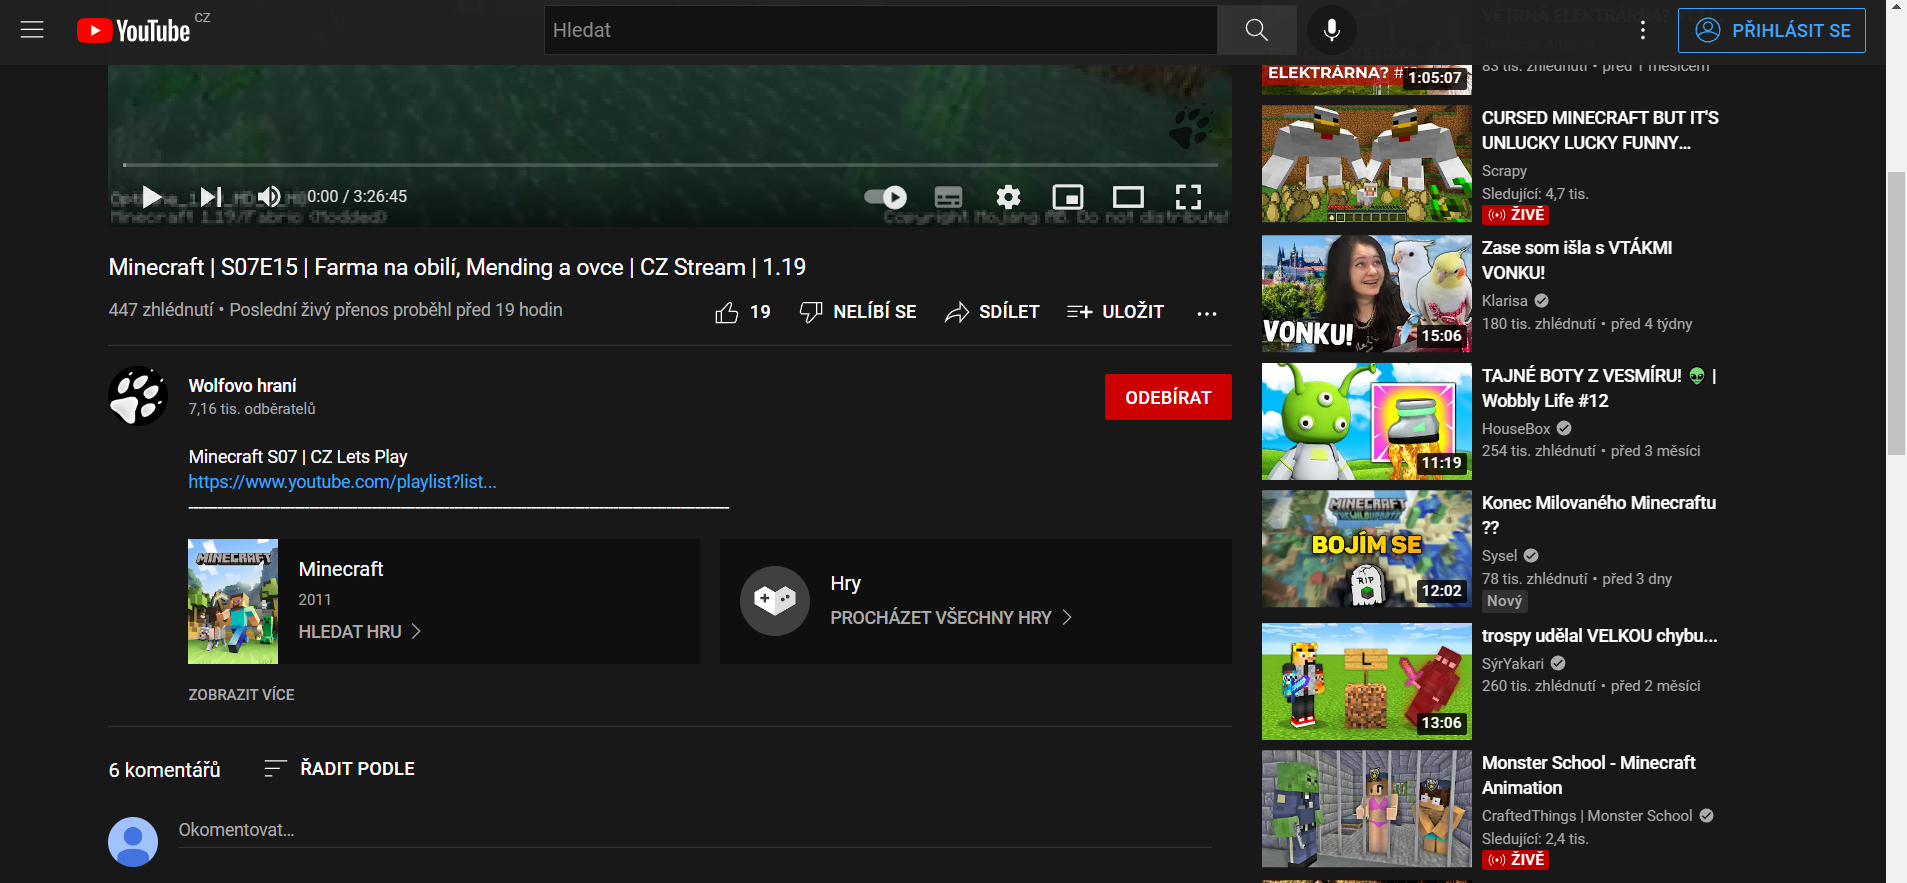The height and width of the screenshot is (883, 1907).
Task: Browse all games PROCHÁZET VŠECHNY HRY
Action: coord(951,618)
